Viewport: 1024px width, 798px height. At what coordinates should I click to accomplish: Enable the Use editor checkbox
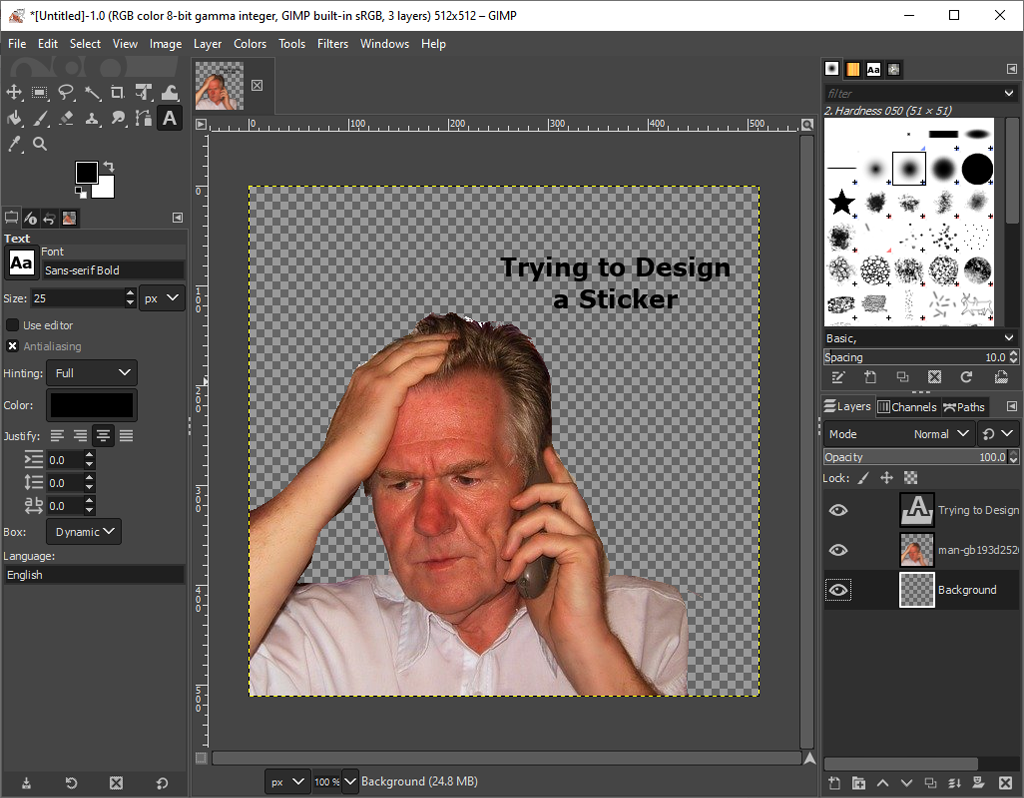[13, 325]
